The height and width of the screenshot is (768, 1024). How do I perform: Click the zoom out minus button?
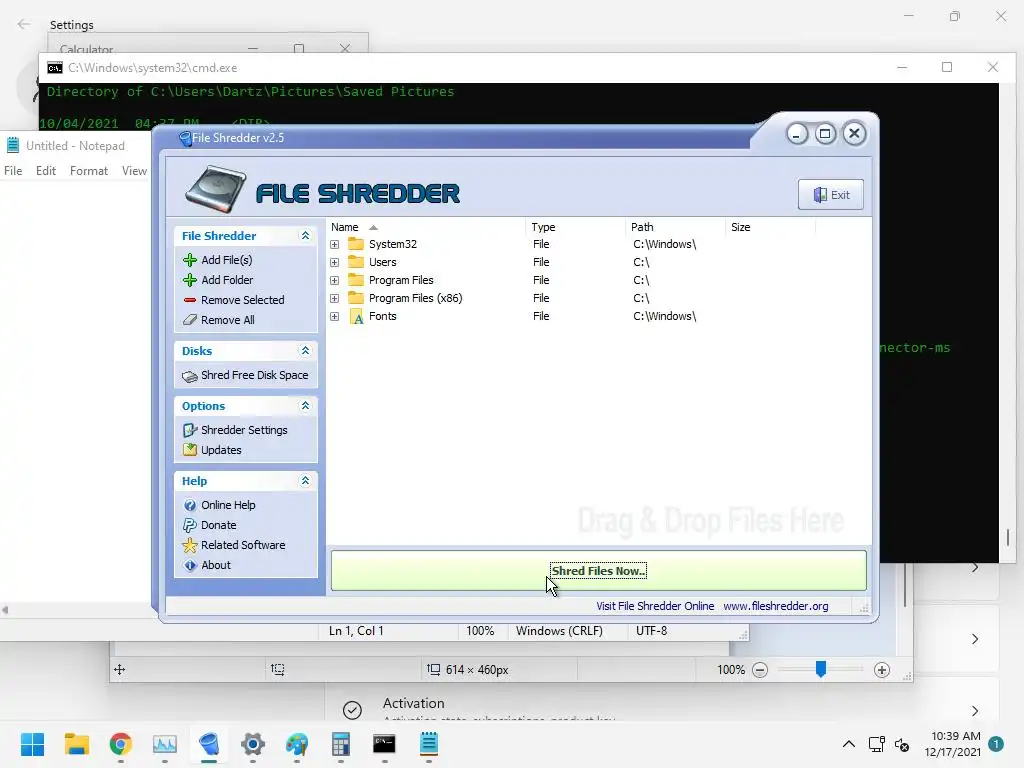pos(760,670)
